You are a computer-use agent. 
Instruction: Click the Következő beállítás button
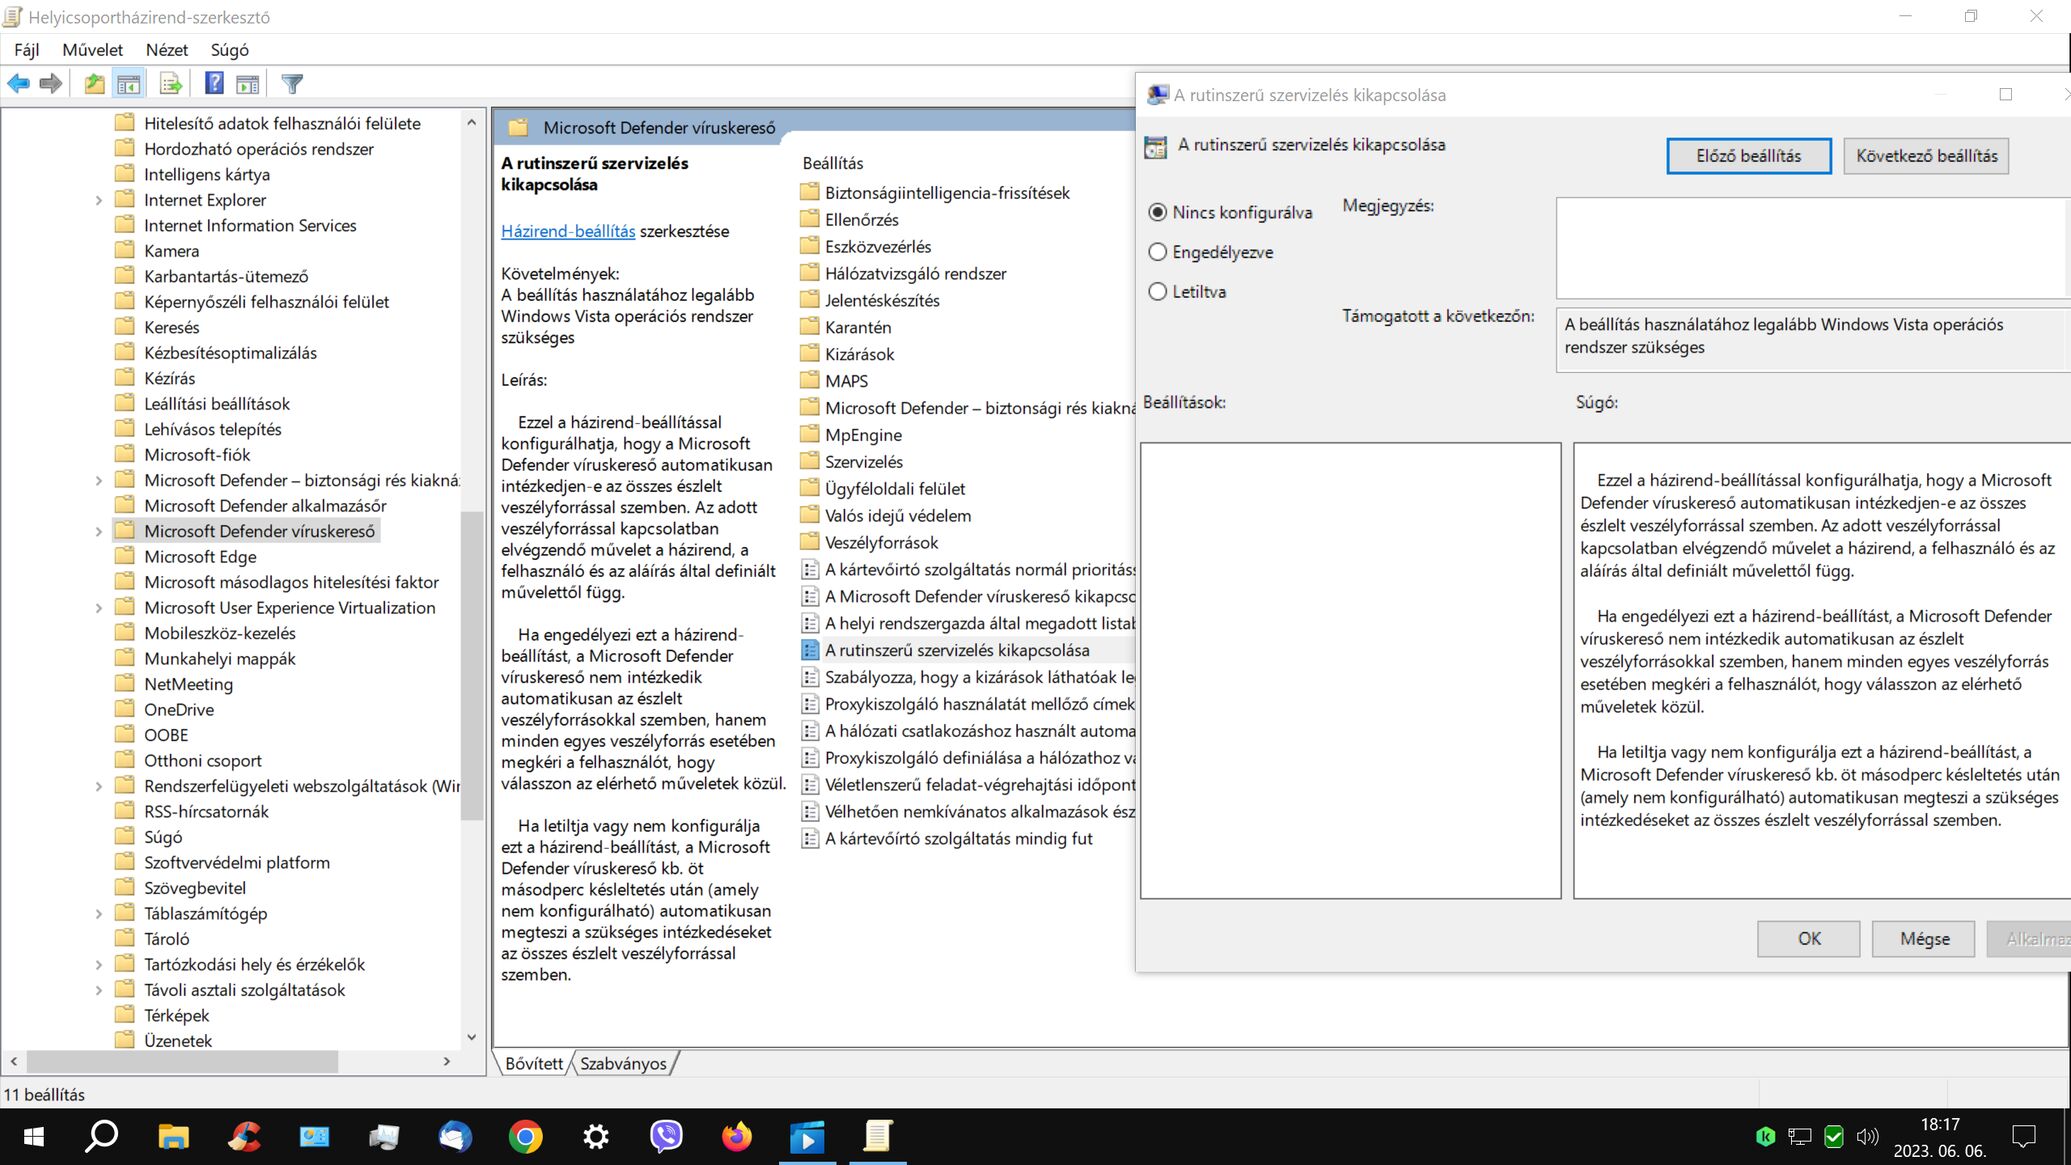coord(1926,156)
